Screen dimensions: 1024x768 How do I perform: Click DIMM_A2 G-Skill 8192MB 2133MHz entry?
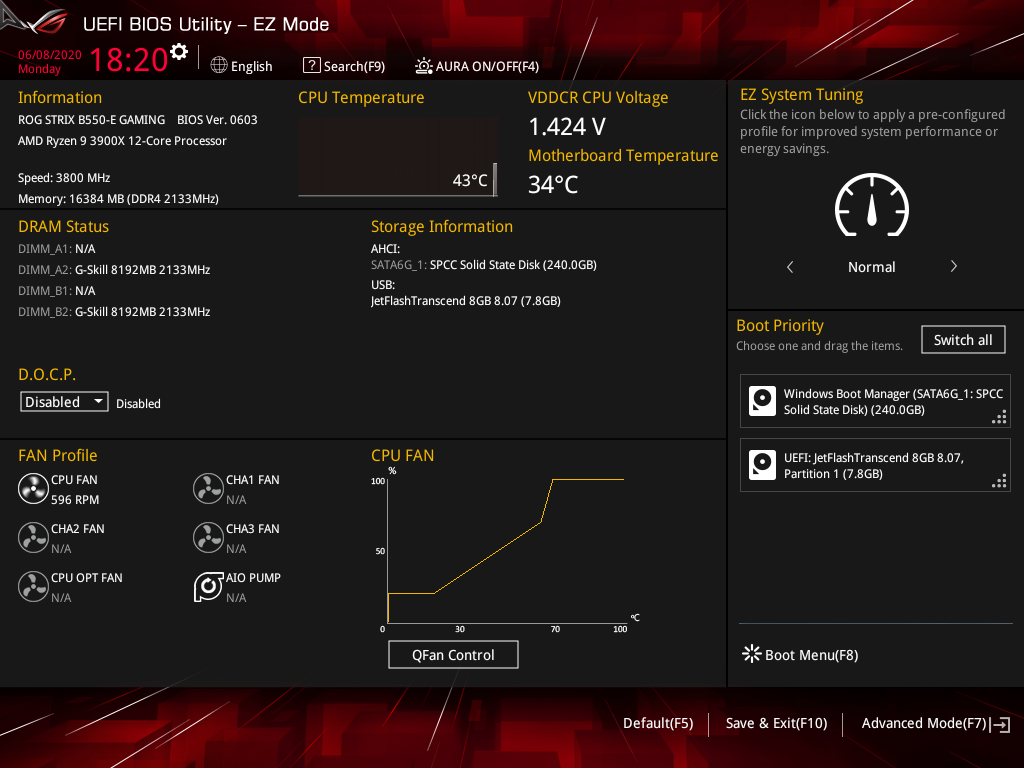(x=114, y=270)
